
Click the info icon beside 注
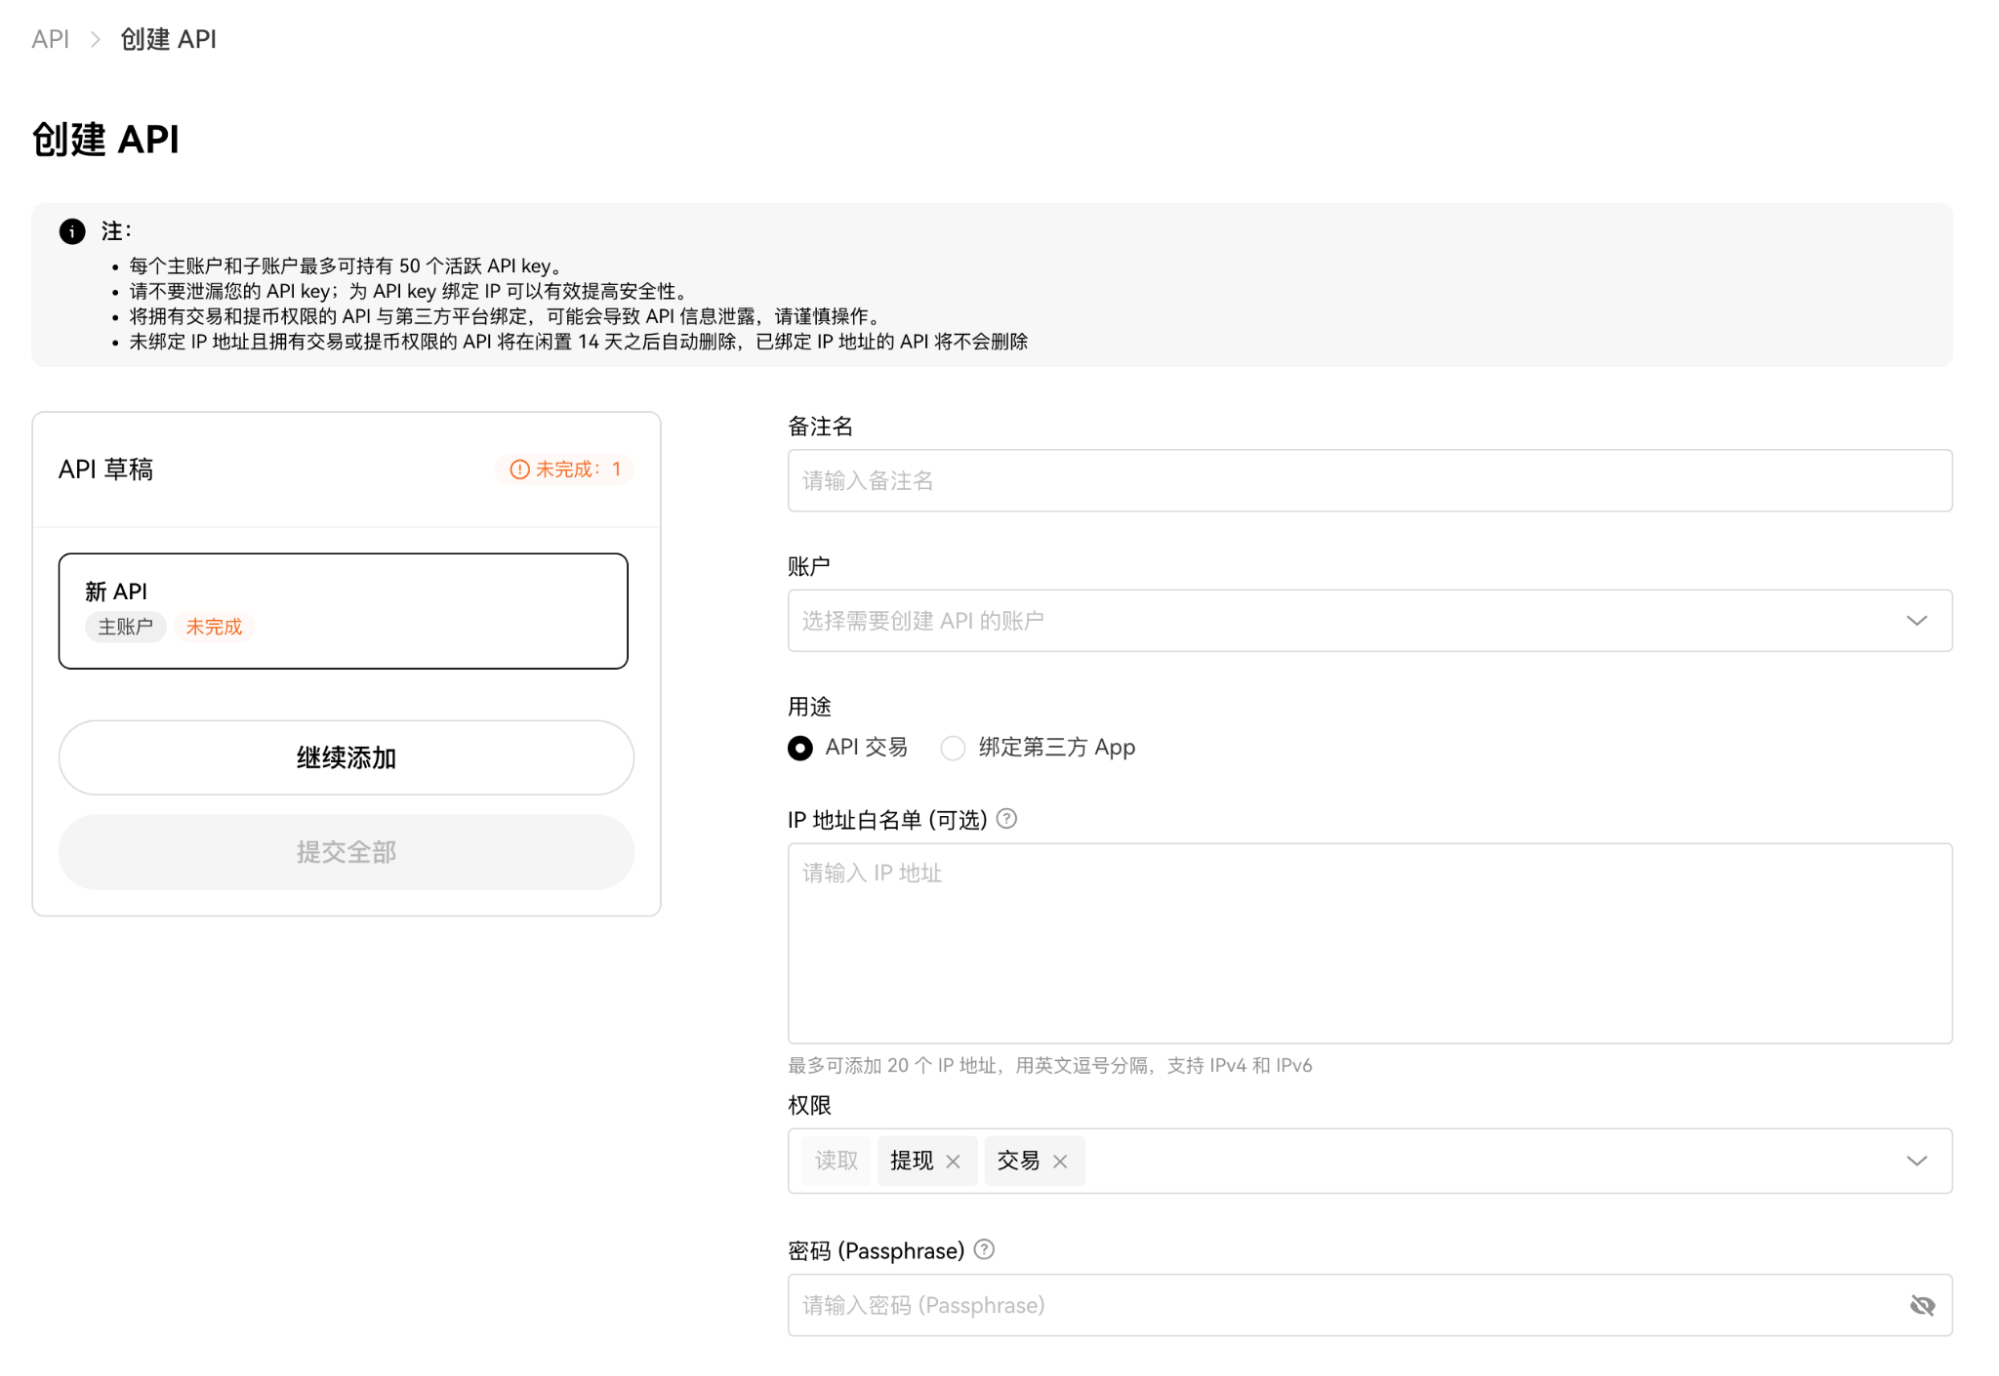pyautogui.click(x=72, y=231)
